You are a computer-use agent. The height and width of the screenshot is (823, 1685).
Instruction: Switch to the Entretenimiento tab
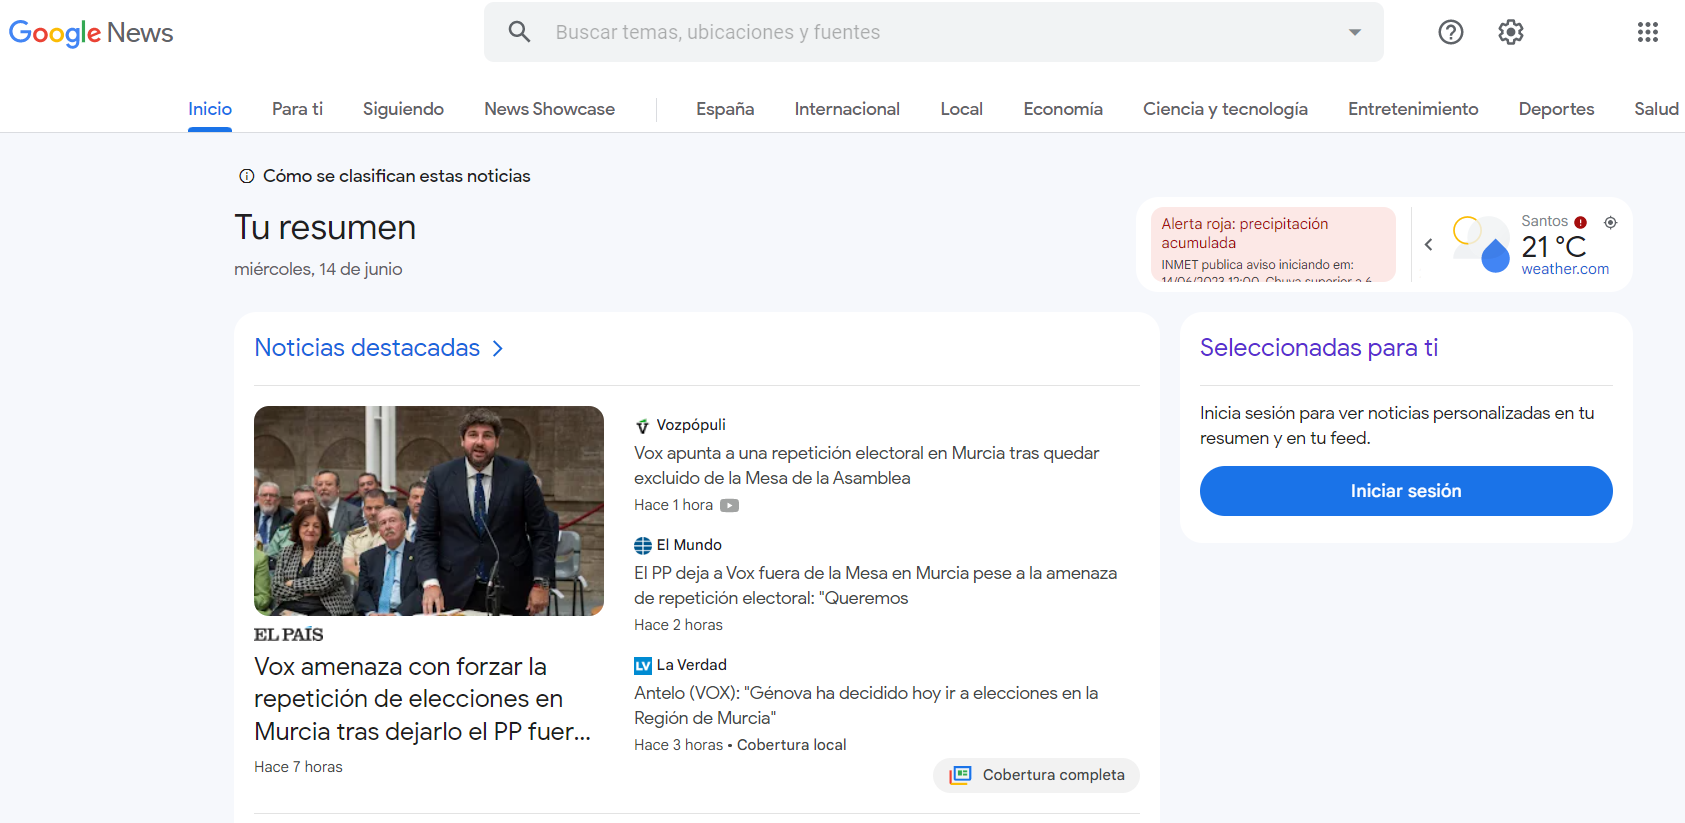1413,109
